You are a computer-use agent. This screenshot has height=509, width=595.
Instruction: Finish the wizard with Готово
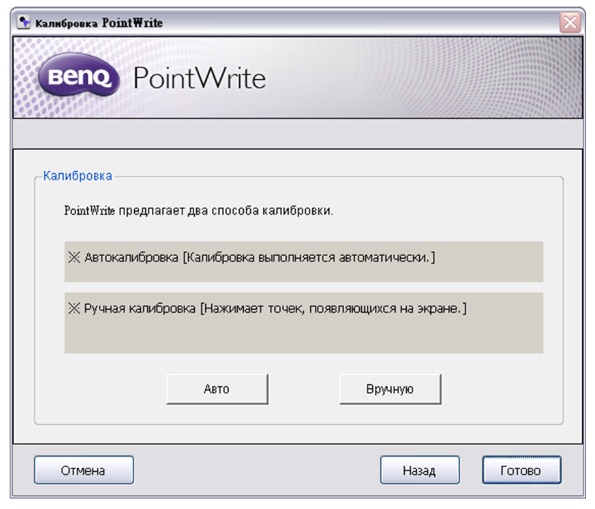click(x=521, y=470)
